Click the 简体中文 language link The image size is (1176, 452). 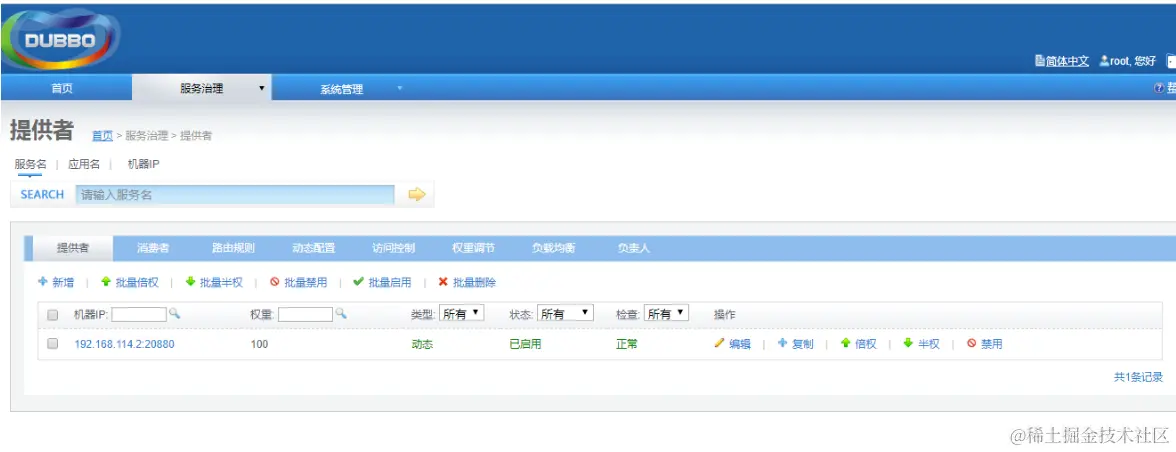tap(1067, 61)
